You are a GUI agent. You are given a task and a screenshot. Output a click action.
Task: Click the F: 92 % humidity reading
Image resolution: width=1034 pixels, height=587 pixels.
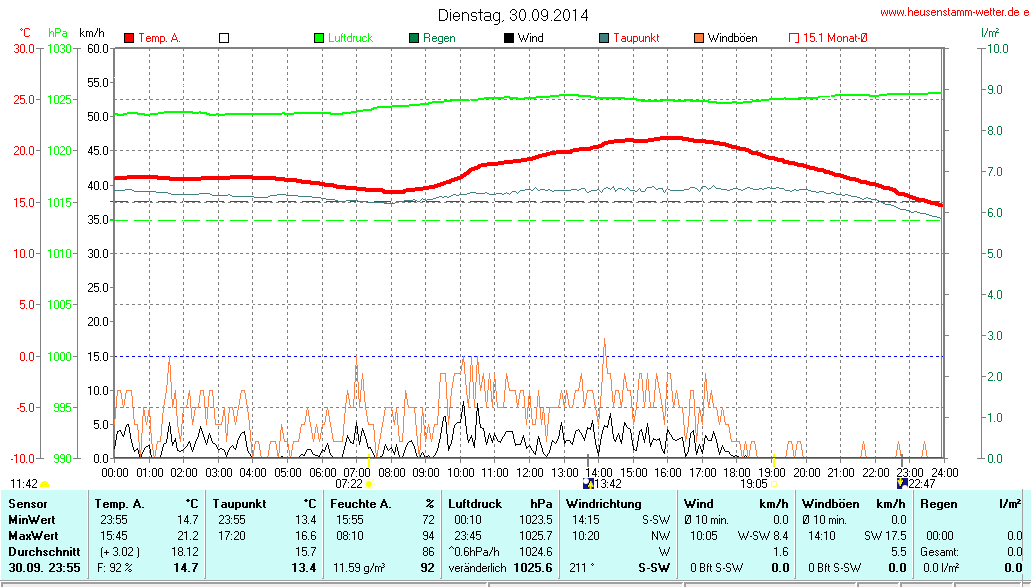click(115, 568)
